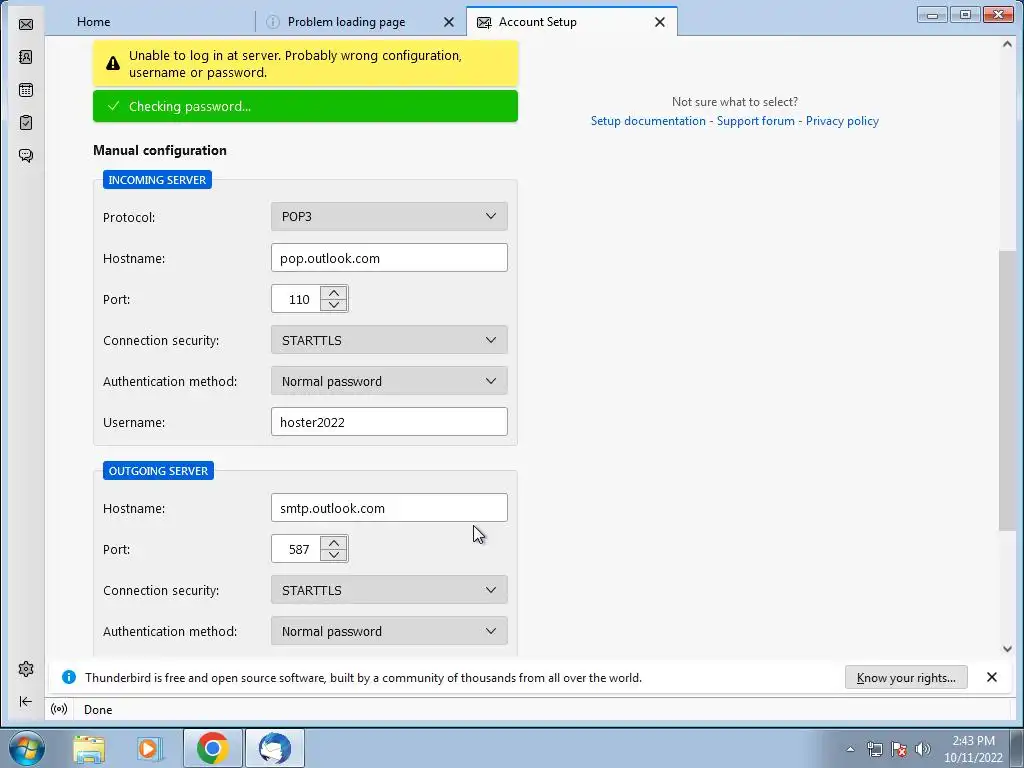Click the INCOMING SERVER section label
This screenshot has height=768, width=1024.
157,180
